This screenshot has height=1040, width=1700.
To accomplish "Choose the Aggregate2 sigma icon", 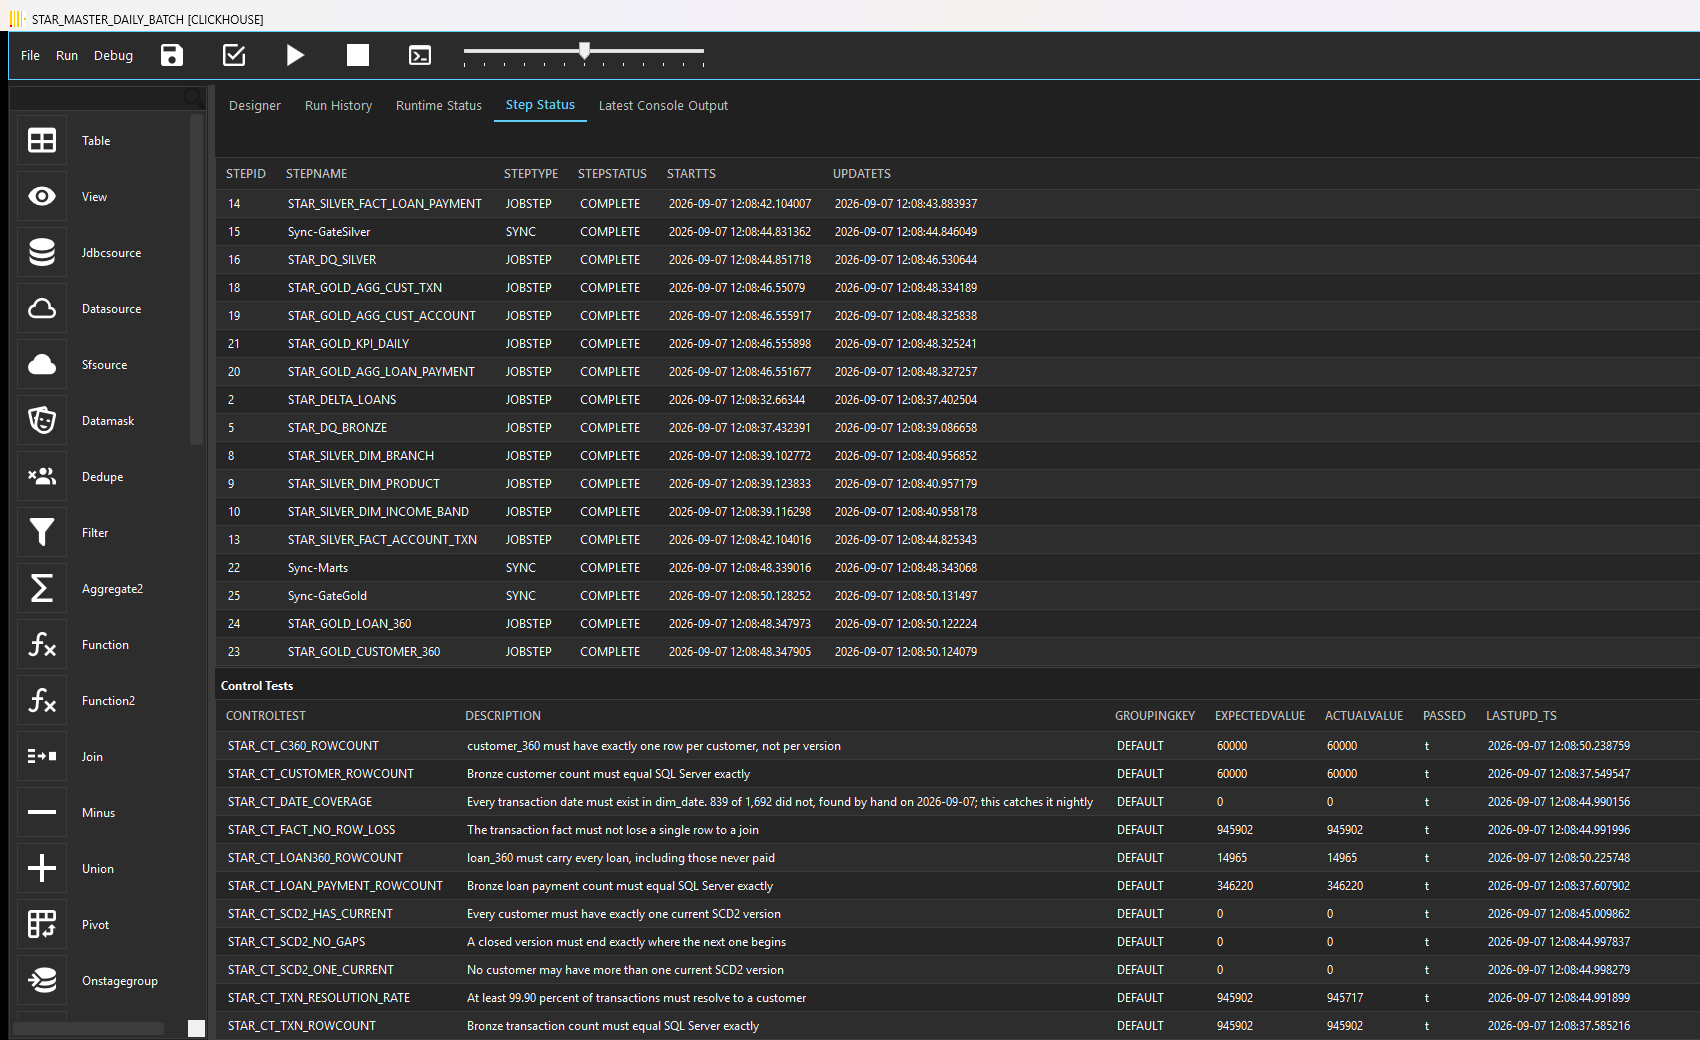I will tap(42, 589).
